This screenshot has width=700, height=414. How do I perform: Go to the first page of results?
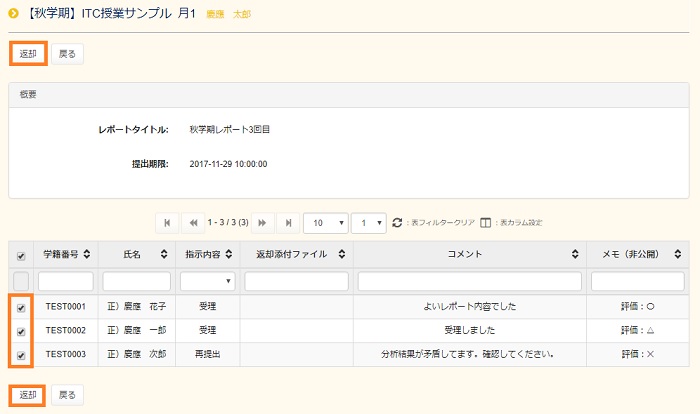tap(167, 222)
